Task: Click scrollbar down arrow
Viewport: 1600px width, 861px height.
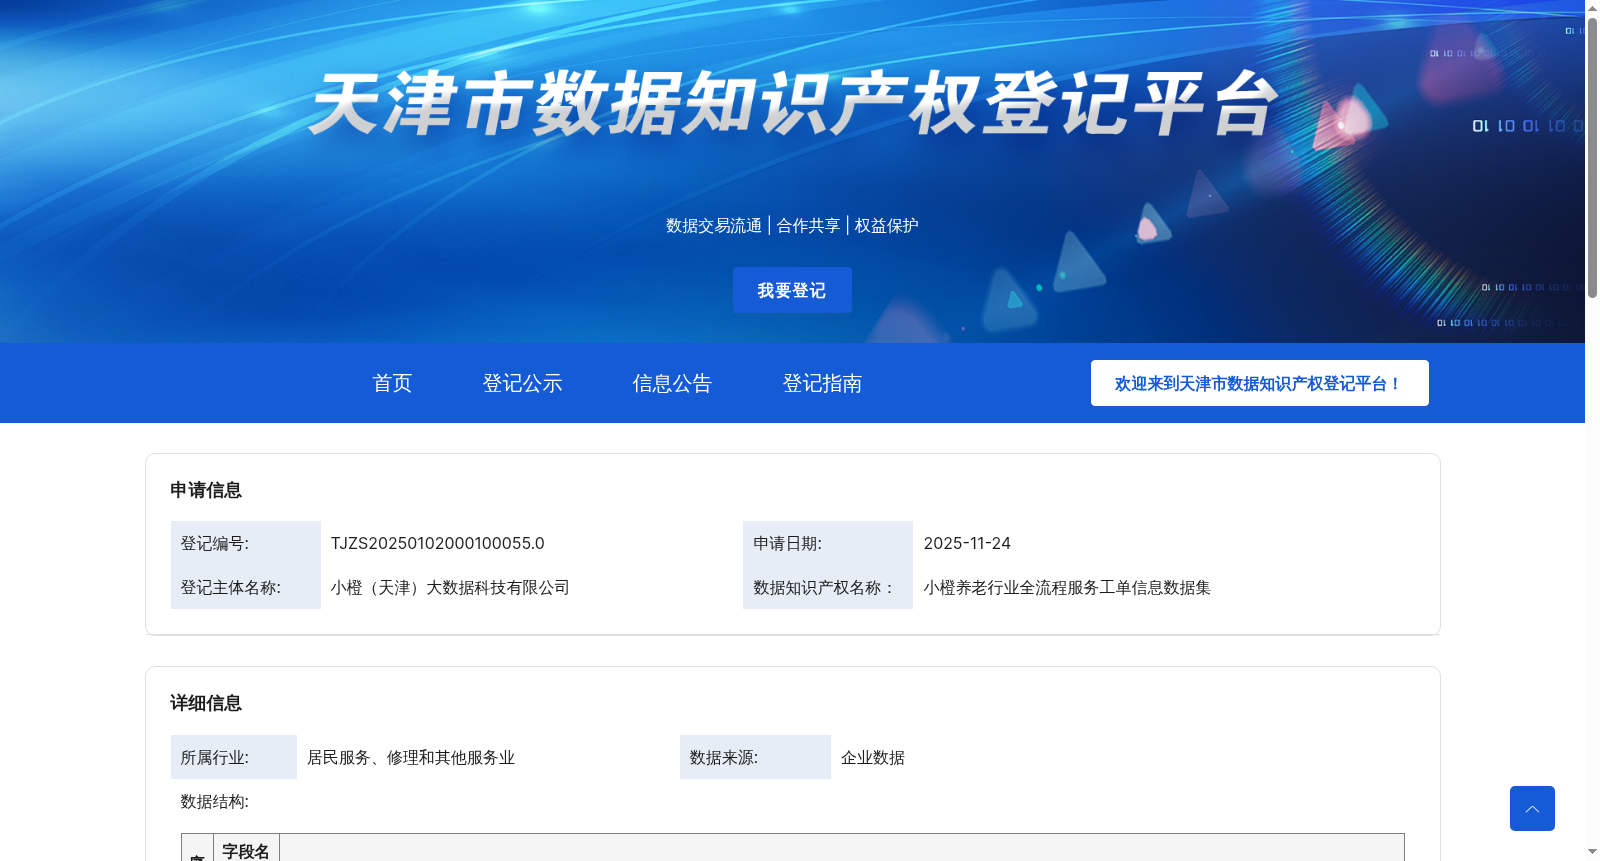Action: tap(1592, 853)
